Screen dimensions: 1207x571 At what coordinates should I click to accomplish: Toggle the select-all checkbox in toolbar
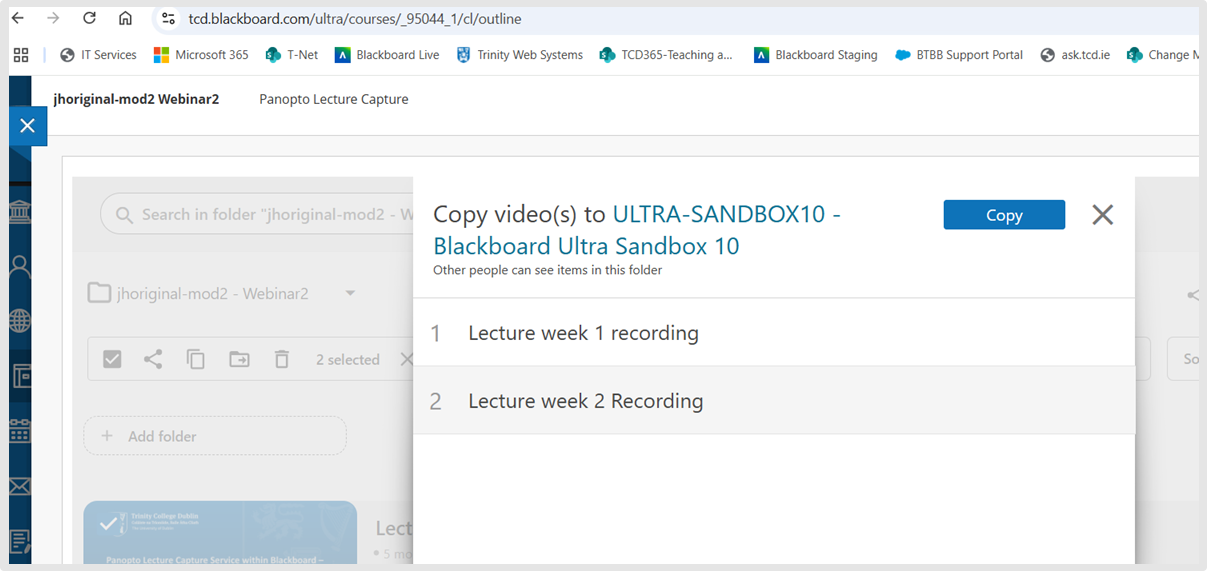[112, 359]
